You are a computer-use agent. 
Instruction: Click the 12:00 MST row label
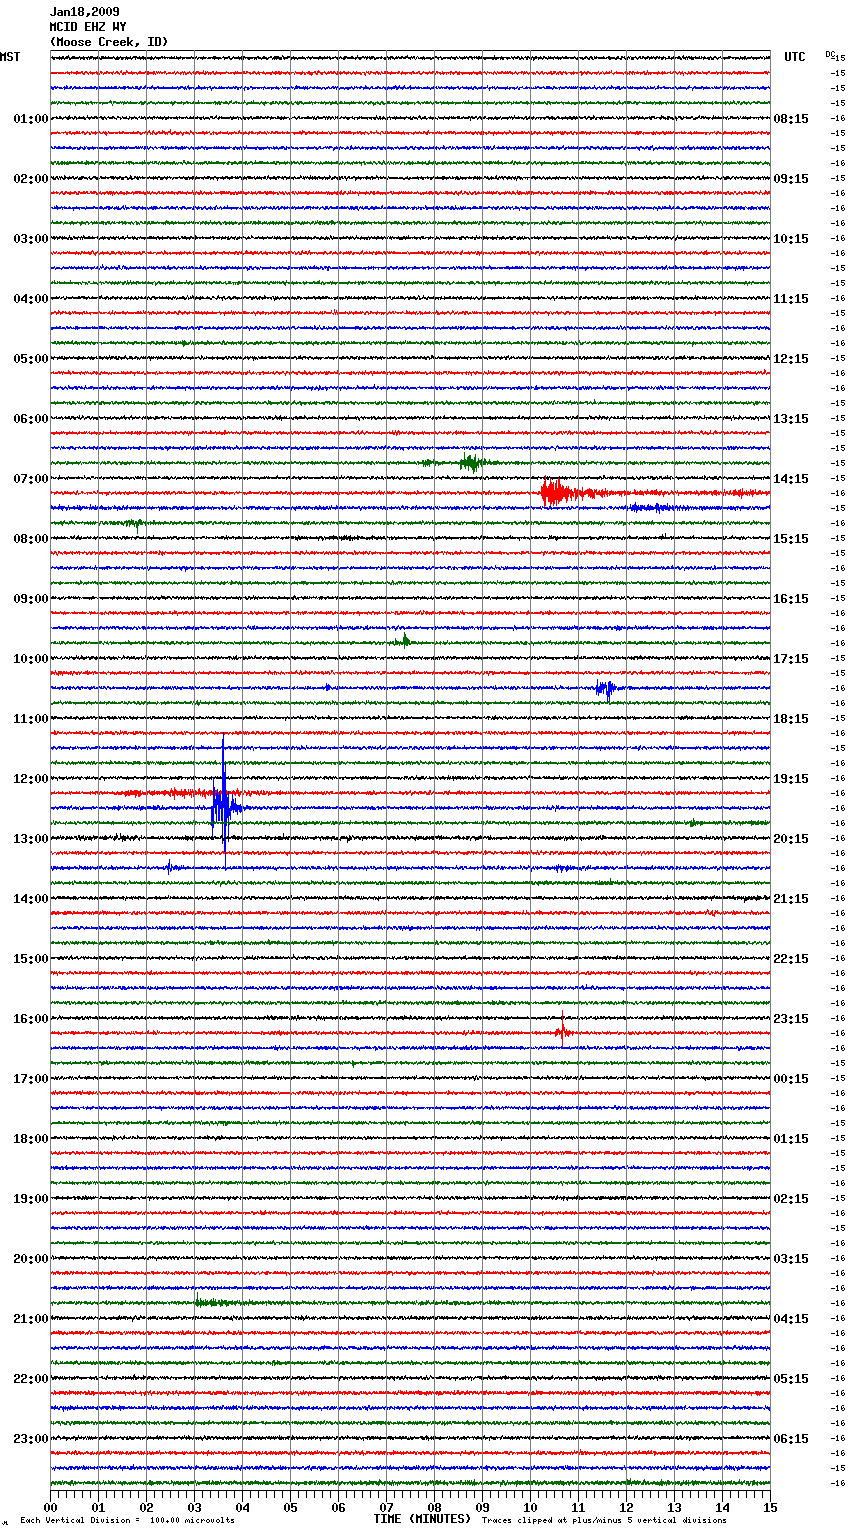[31, 779]
